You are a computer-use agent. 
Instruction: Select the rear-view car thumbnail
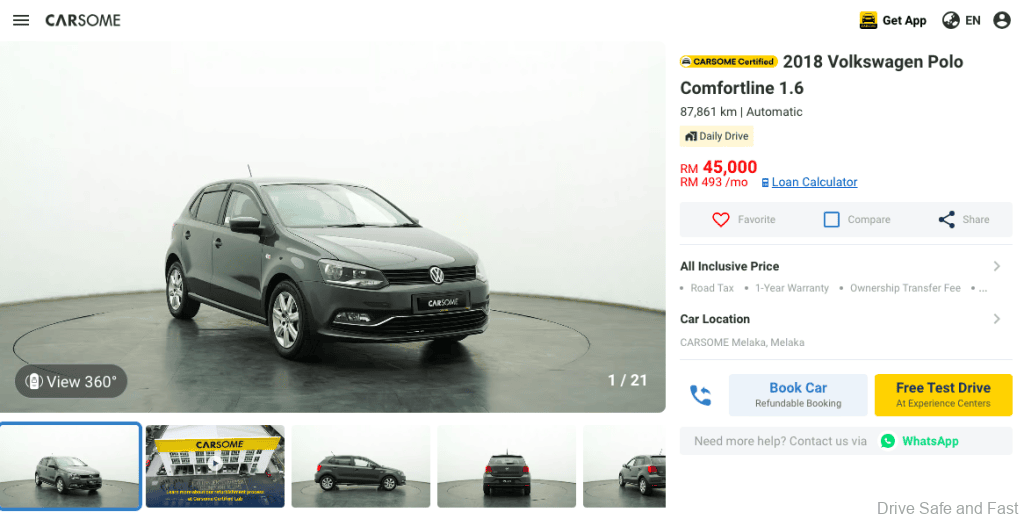point(506,466)
